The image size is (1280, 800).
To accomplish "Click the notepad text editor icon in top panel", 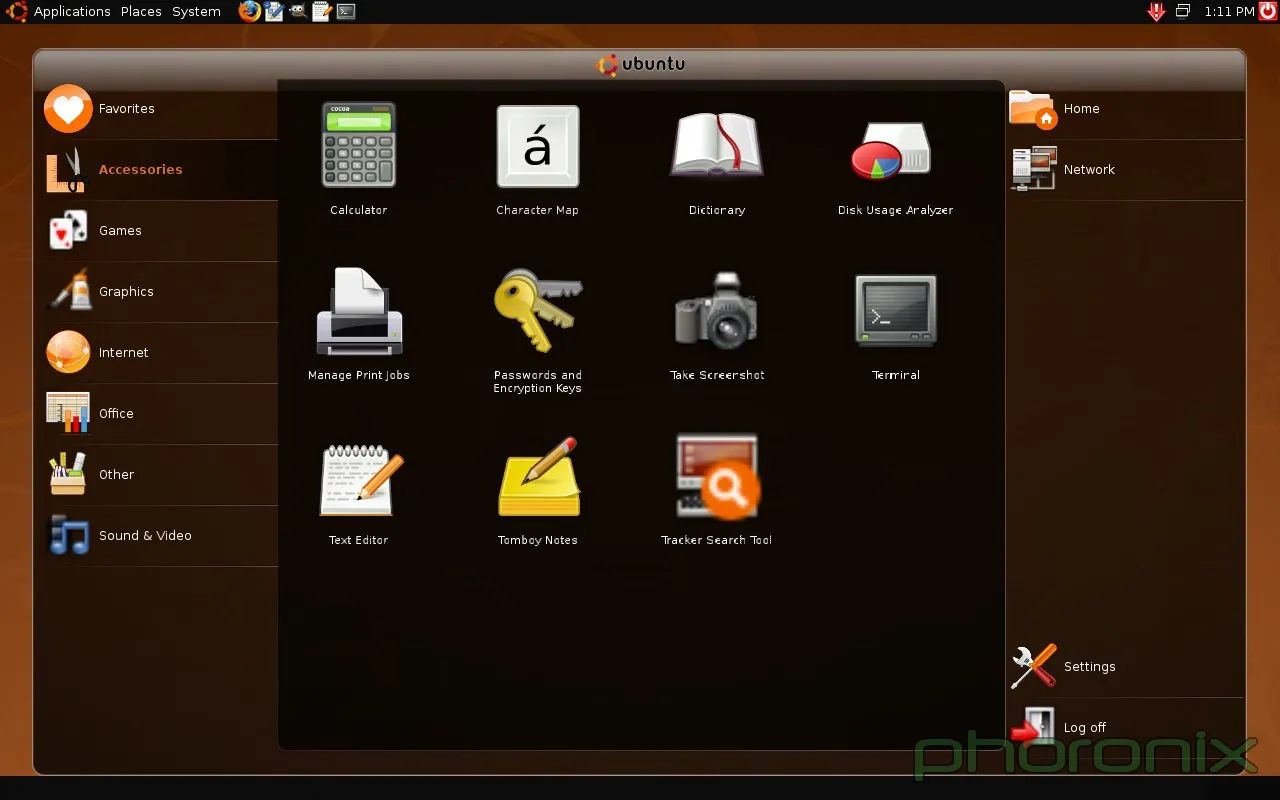I will click(x=322, y=11).
